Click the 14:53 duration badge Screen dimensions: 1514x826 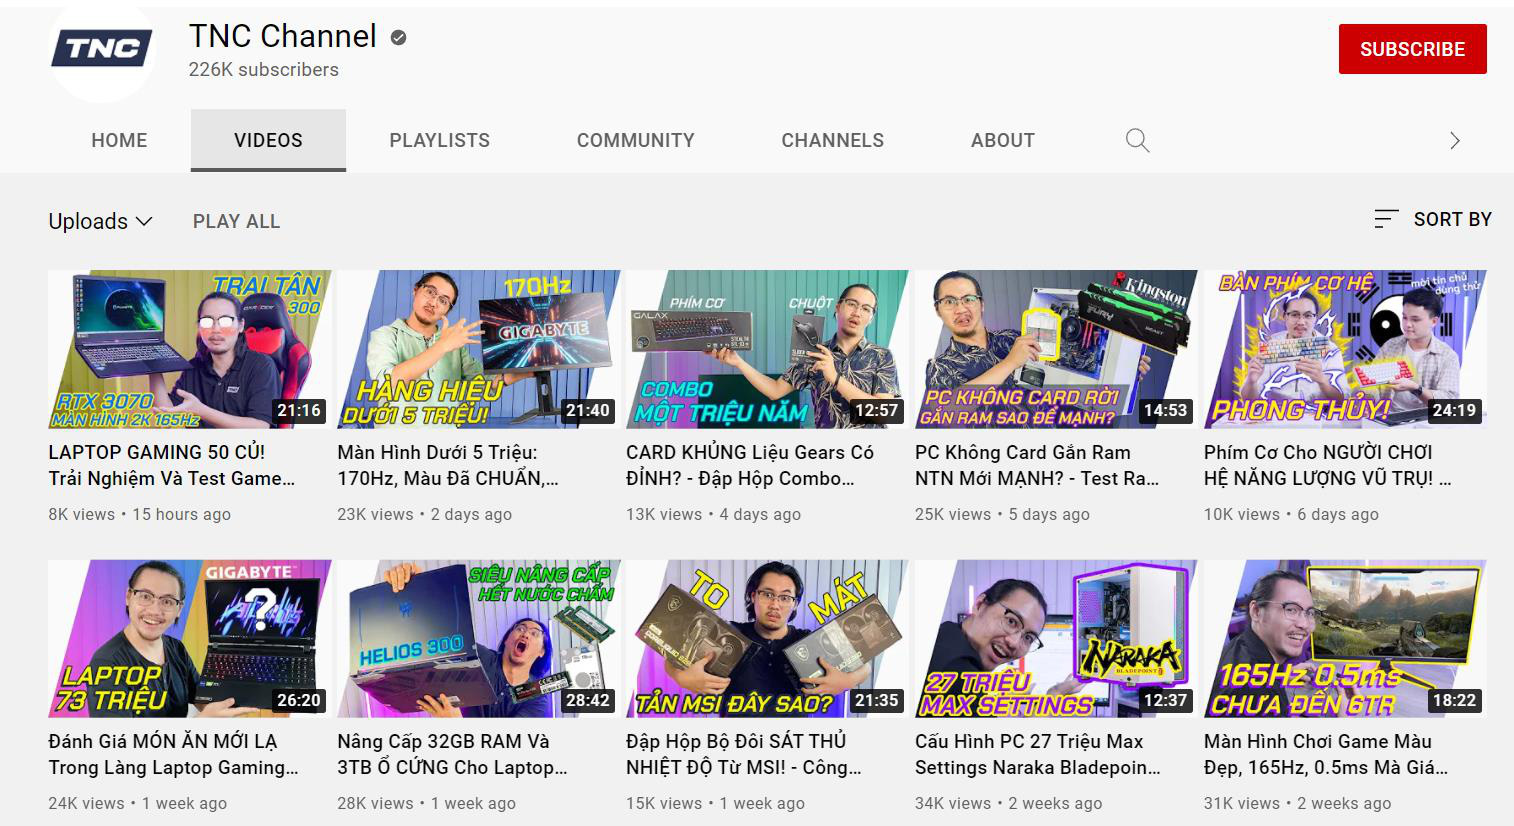pos(1165,410)
